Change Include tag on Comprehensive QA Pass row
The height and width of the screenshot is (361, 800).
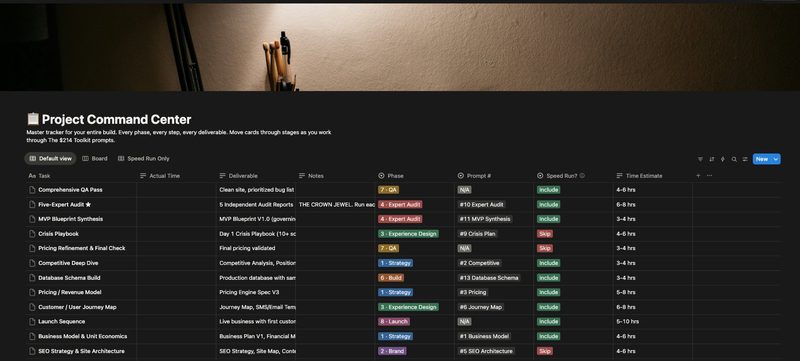[548, 190]
